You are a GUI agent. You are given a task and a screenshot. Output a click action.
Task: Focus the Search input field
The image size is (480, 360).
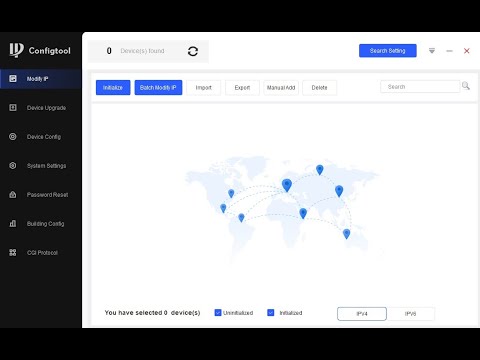(420, 87)
